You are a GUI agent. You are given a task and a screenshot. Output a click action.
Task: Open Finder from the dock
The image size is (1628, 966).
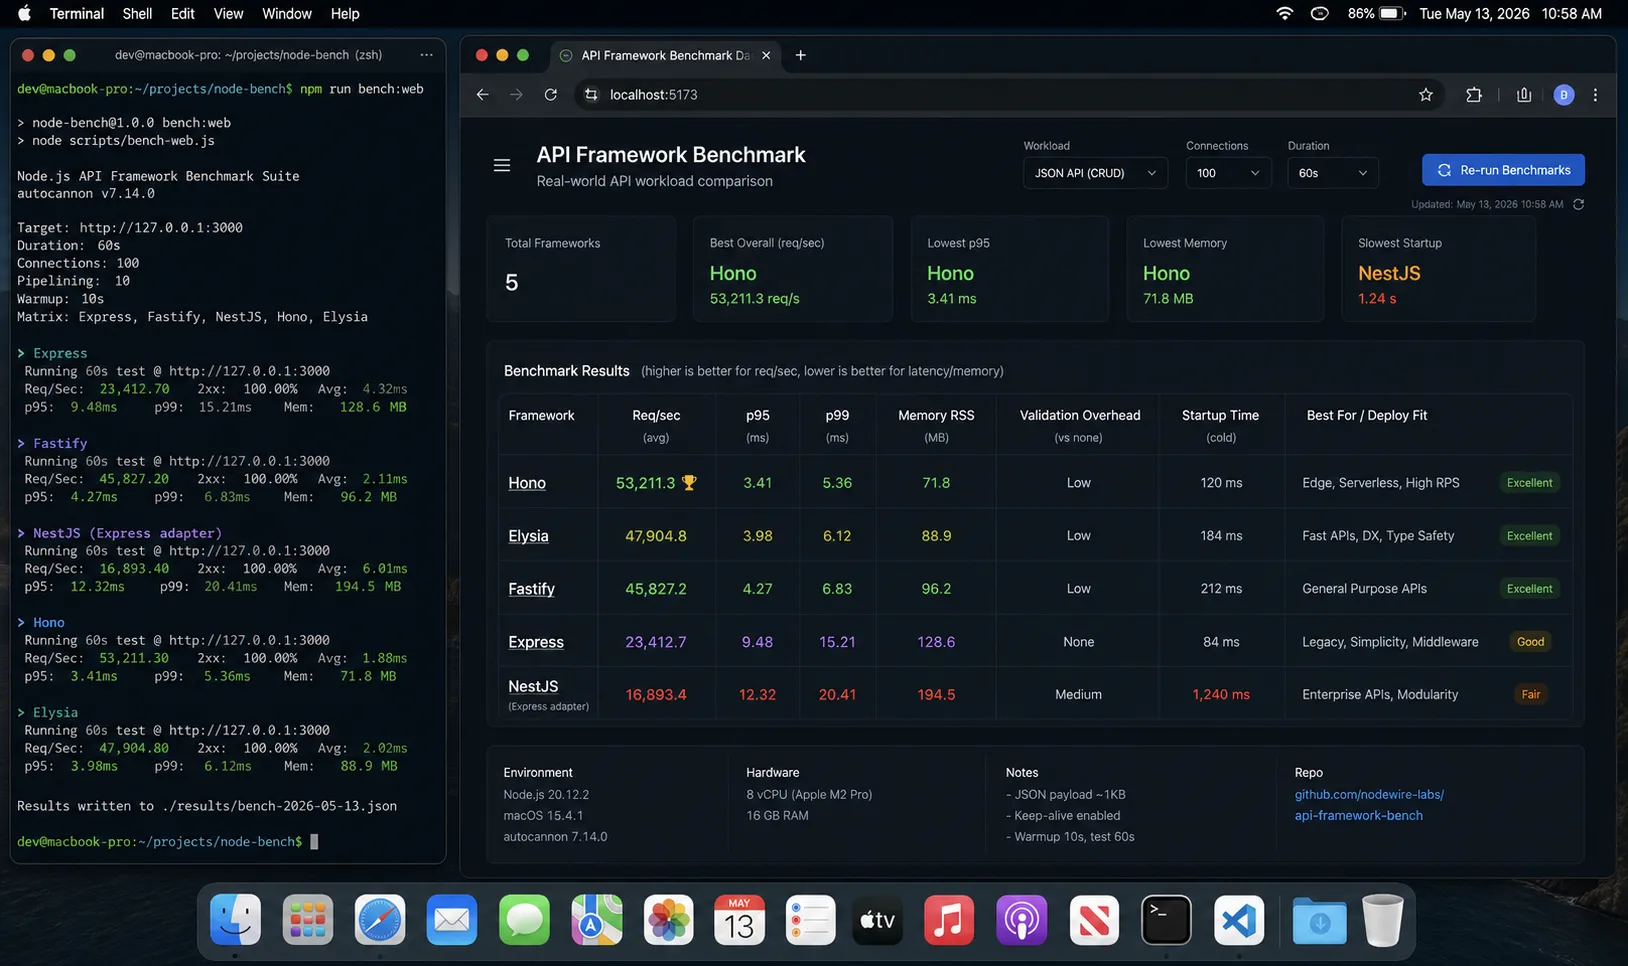coord(235,919)
